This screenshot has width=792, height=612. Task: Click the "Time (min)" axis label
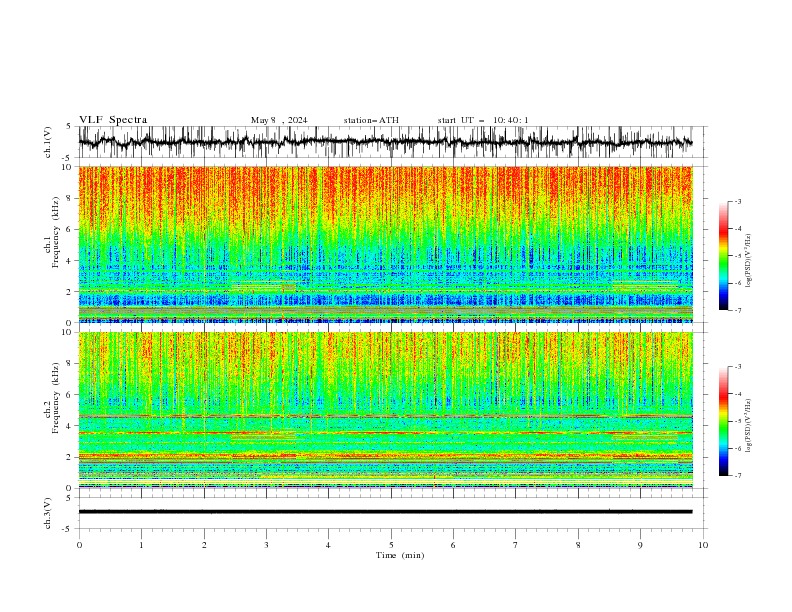[x=400, y=555]
